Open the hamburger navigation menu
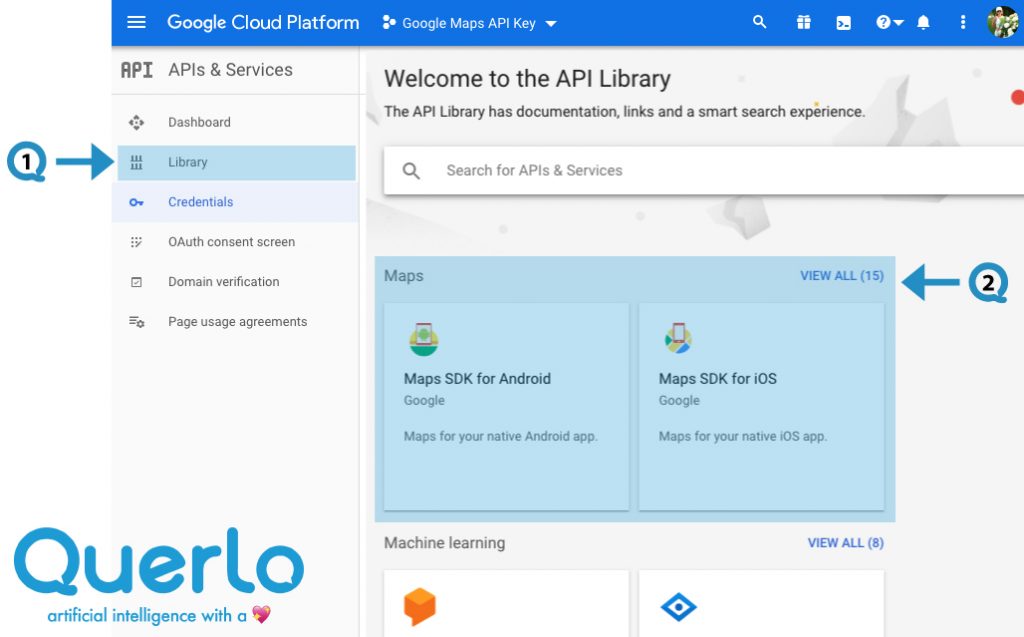 (x=136, y=22)
